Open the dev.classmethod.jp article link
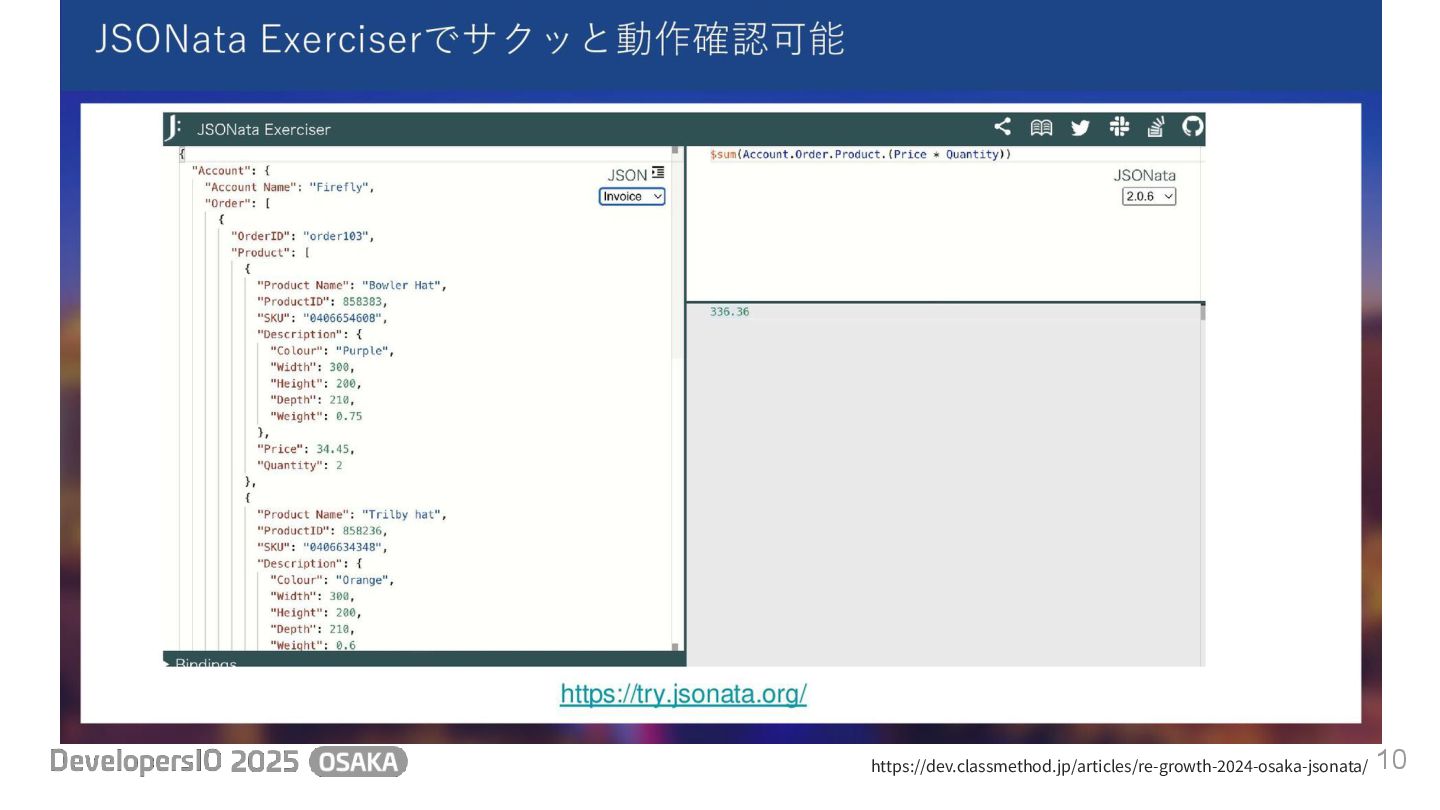Viewport: 1440px width, 810px height. [x=1119, y=766]
